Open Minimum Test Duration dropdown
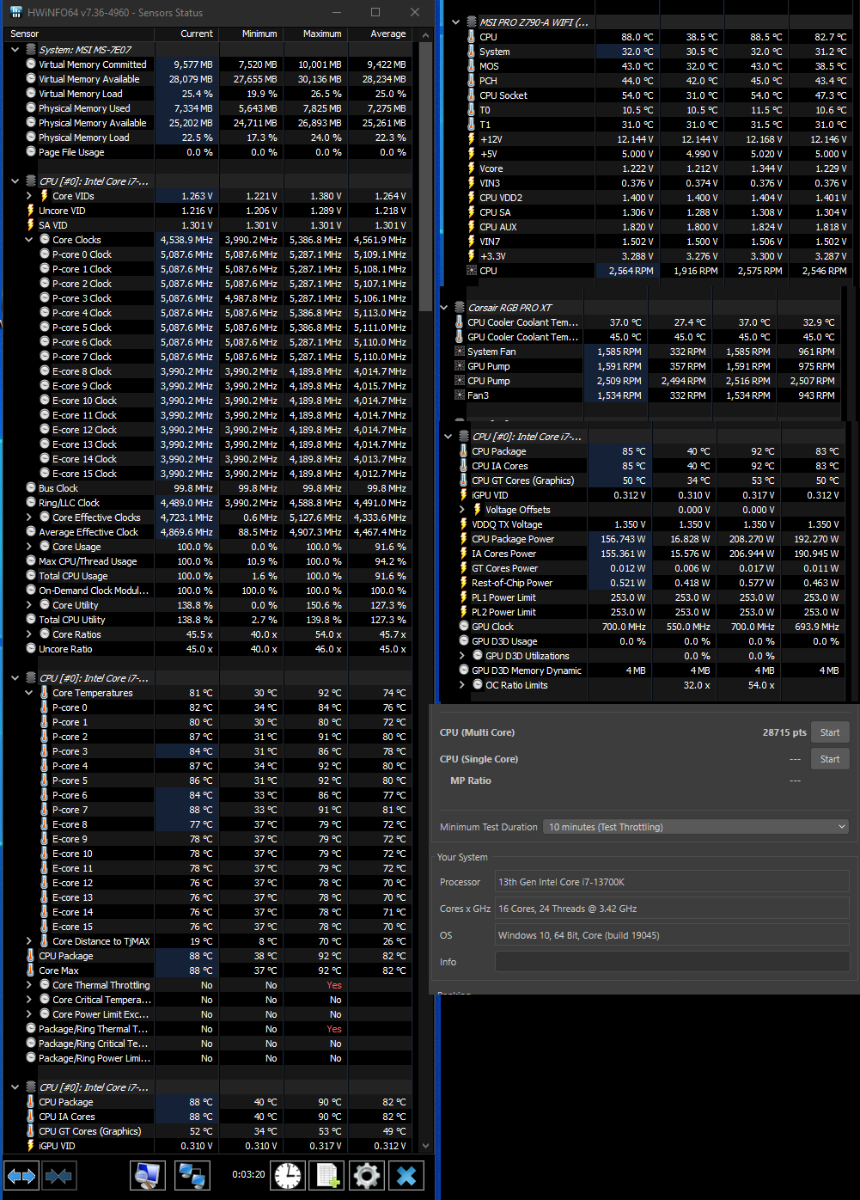Viewport: 860px width, 1200px height. [696, 827]
